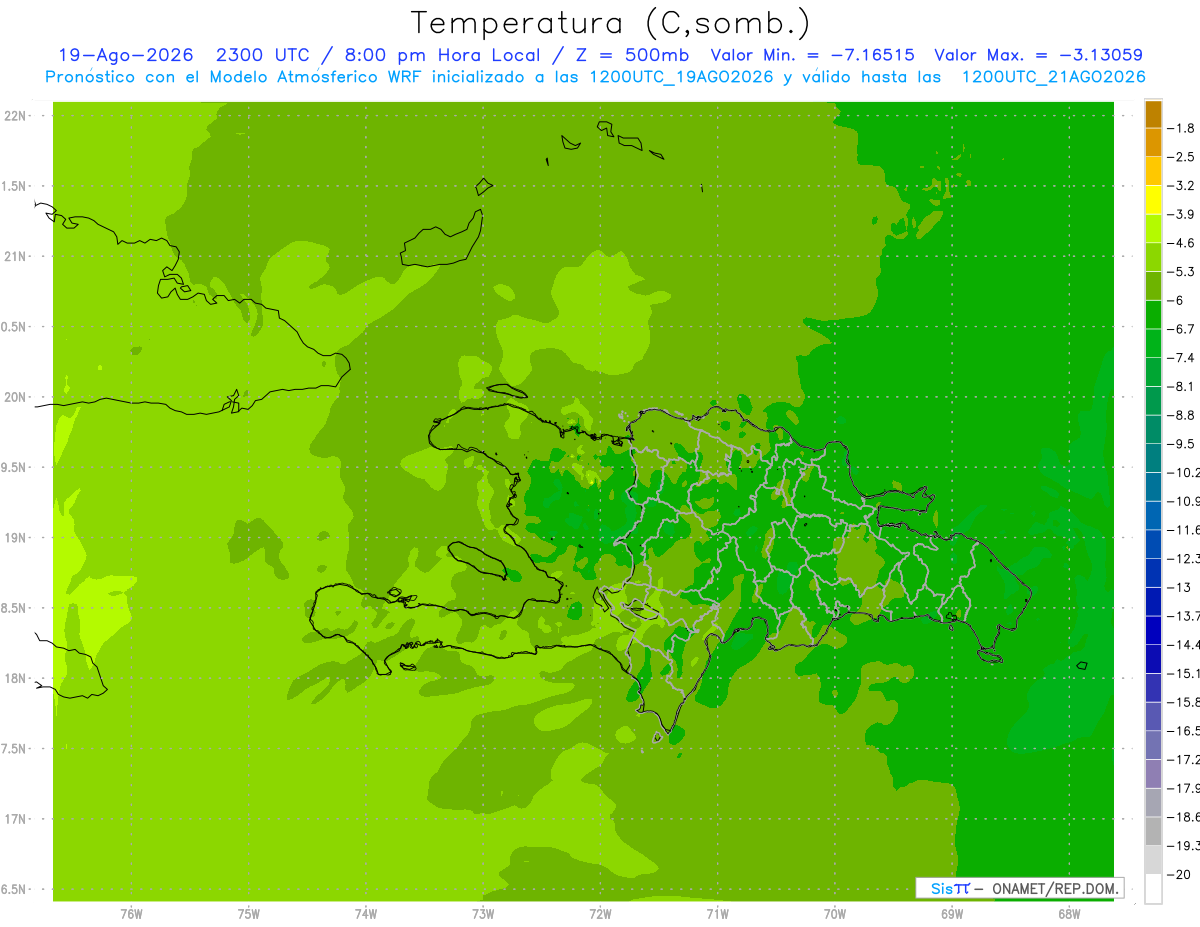Image resolution: width=1200 pixels, height=927 pixels.
Task: Click the '18N' latitude tick label
Action: pyautogui.click(x=17, y=678)
